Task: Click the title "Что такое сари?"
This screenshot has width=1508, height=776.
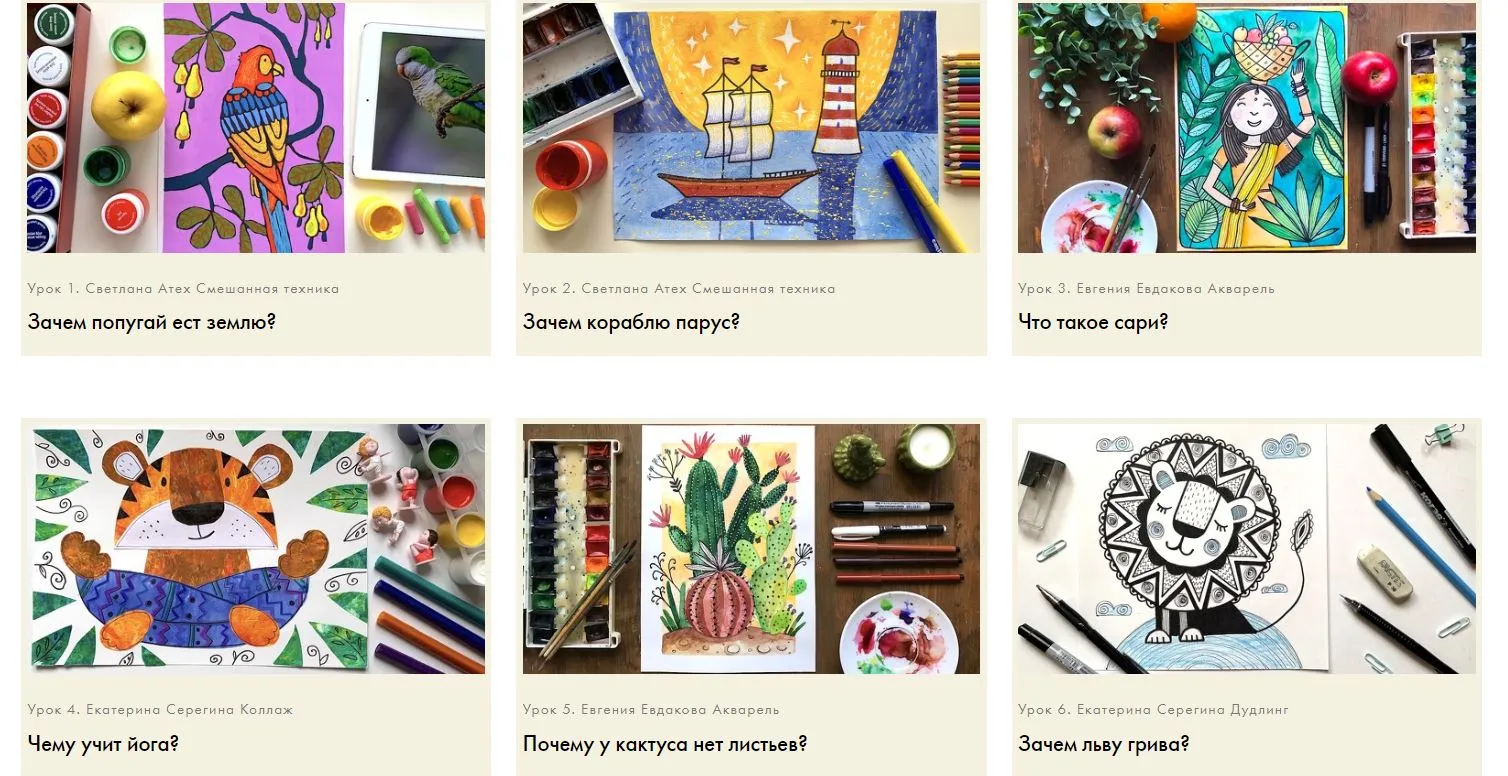Action: pos(1093,322)
